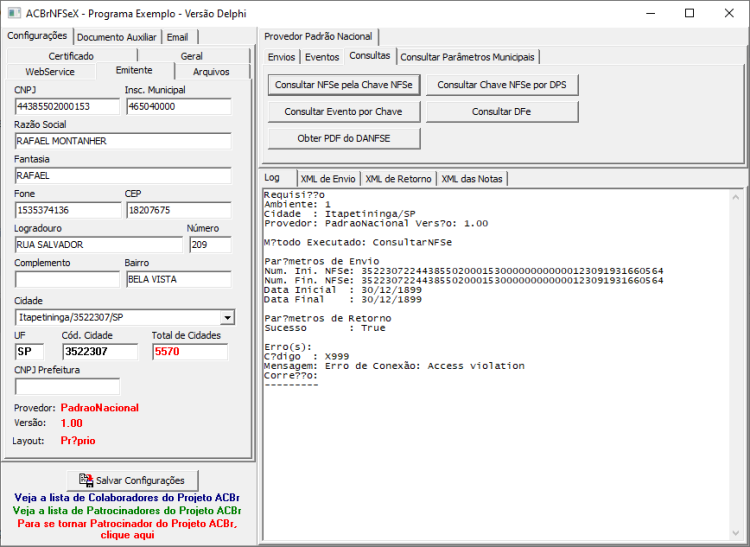The image size is (750, 547).
Task: Click the ACBrNFSeX app icon in title bar
Action: tap(14, 13)
